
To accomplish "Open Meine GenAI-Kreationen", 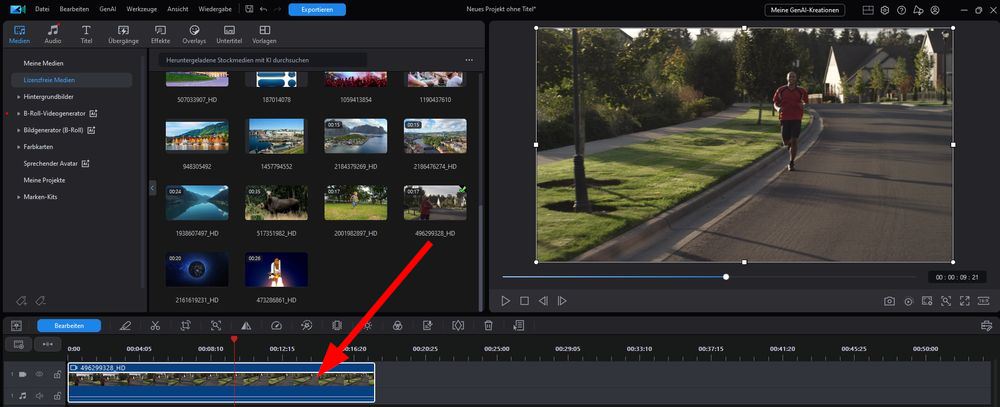I will tap(804, 10).
